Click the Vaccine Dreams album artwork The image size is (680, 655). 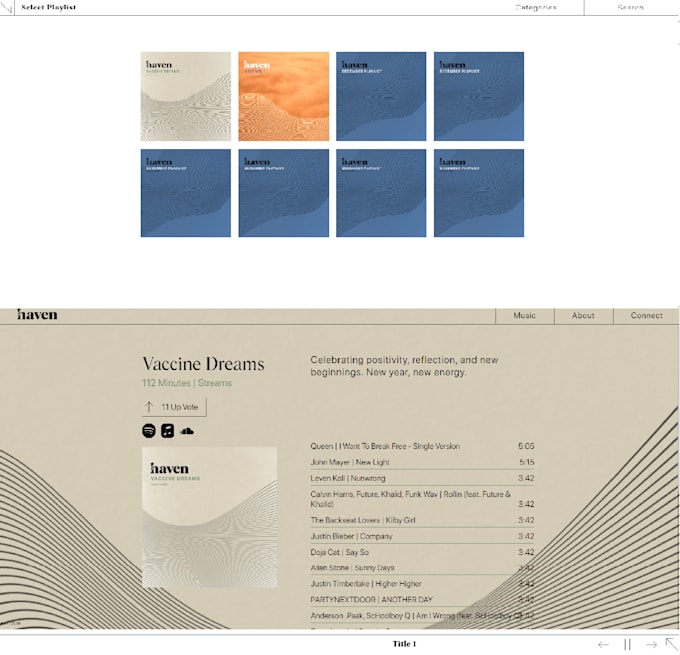pyautogui.click(x=209, y=517)
